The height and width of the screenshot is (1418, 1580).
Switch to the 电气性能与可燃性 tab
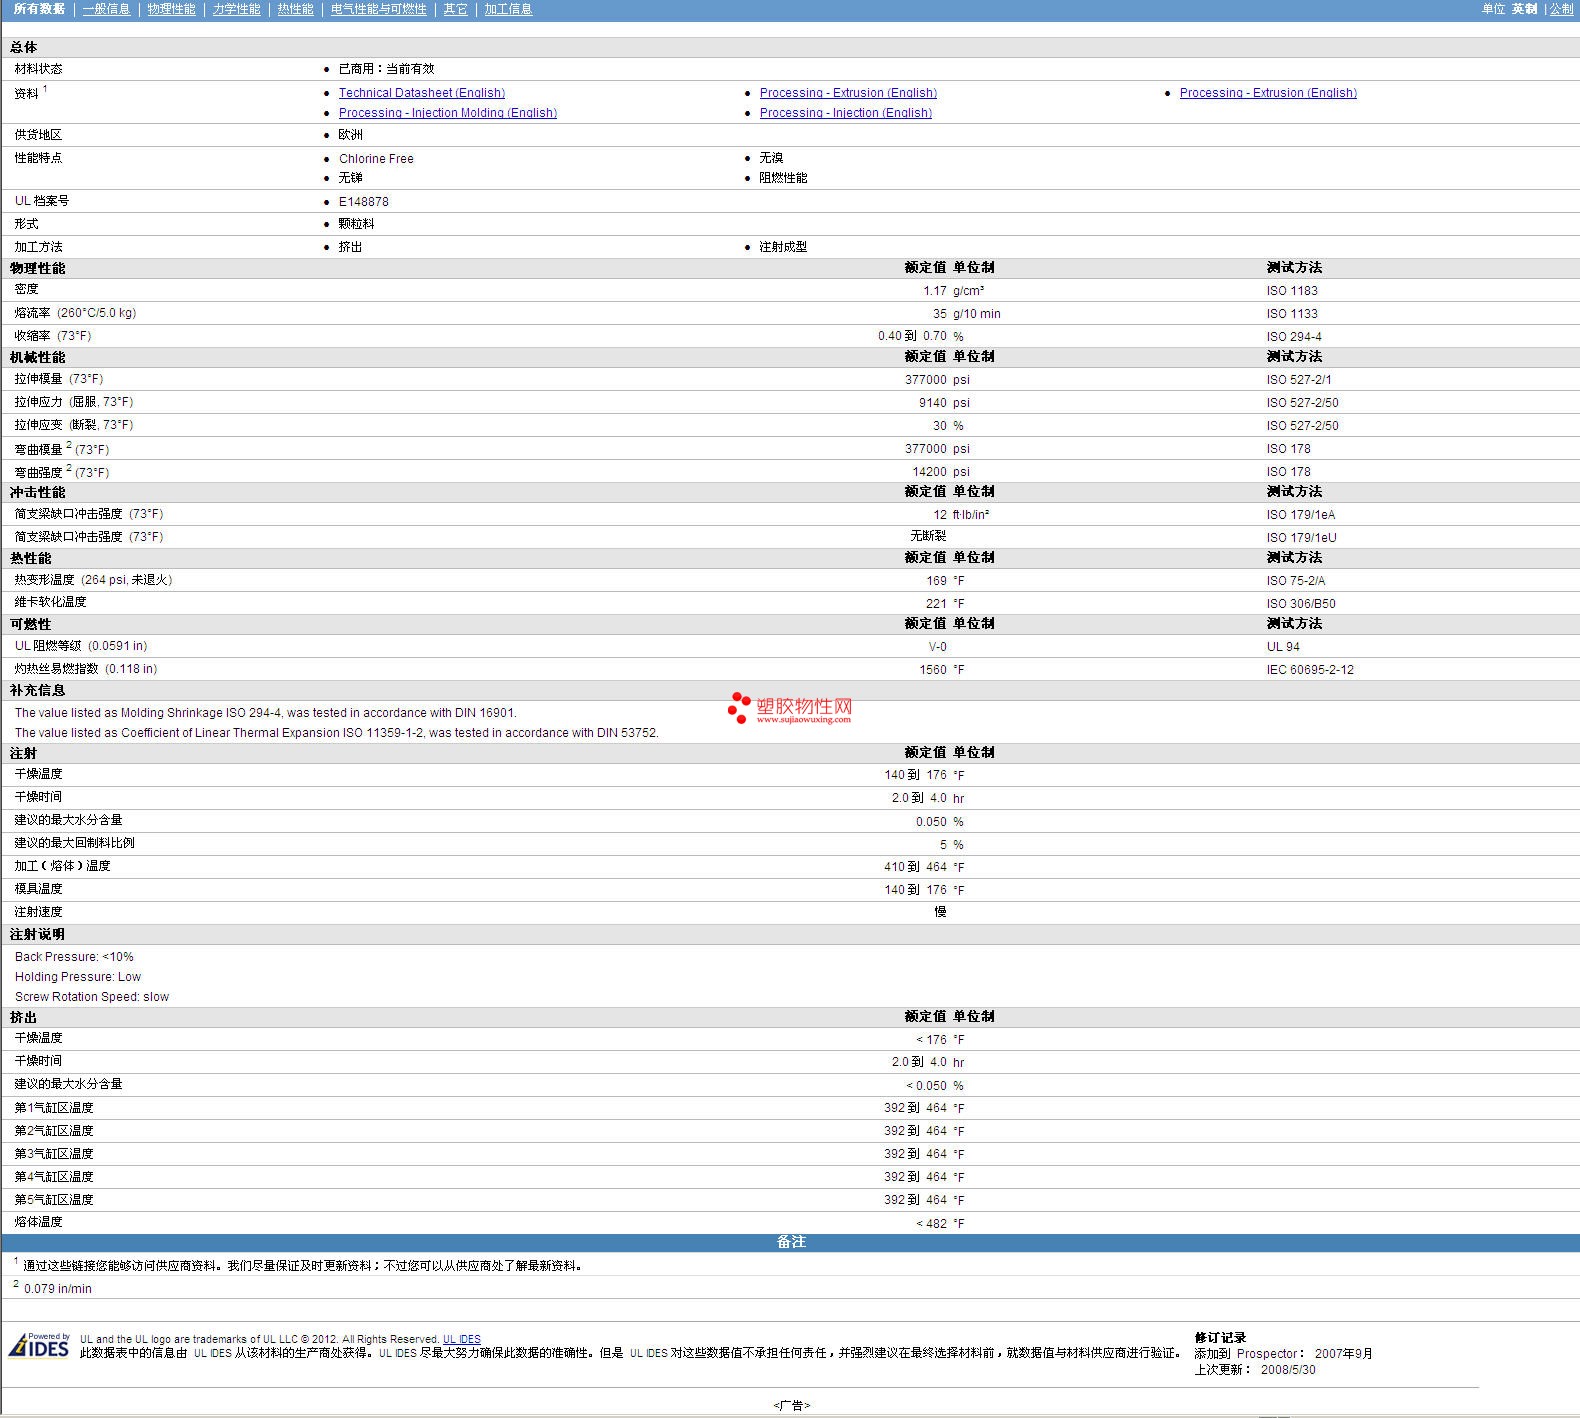click(x=378, y=9)
